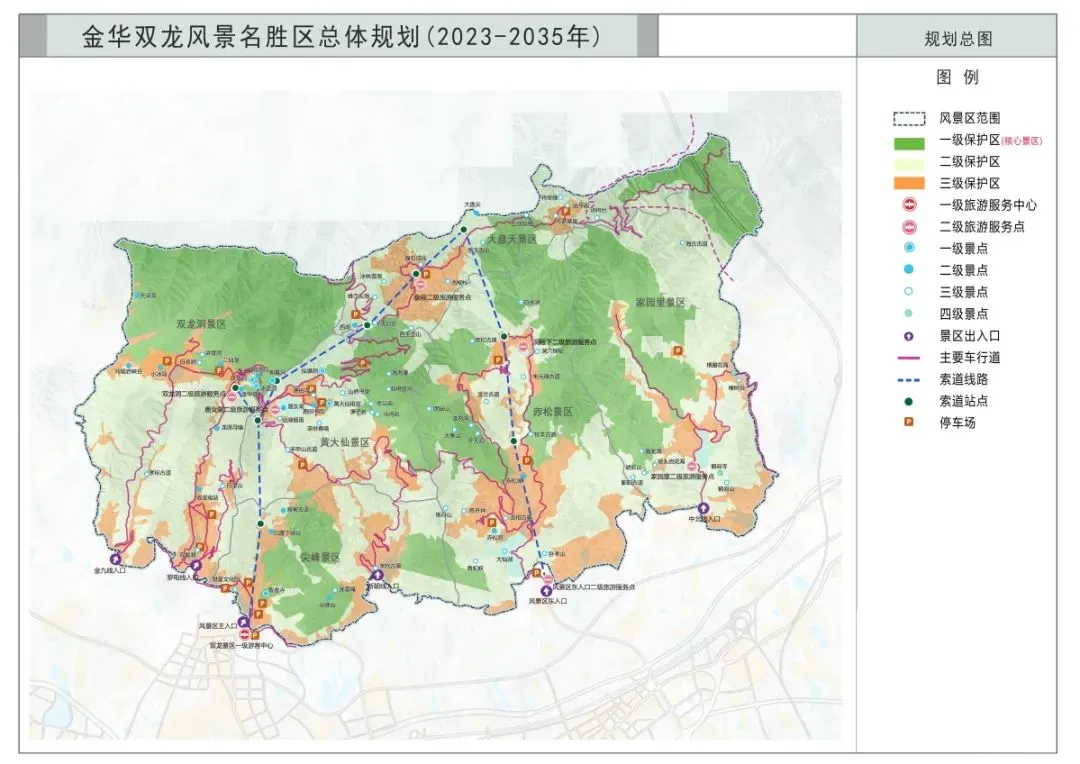The height and width of the screenshot is (764, 1080).
Task: Click the 新朝线入口 entrance marker
Action: tap(376, 576)
